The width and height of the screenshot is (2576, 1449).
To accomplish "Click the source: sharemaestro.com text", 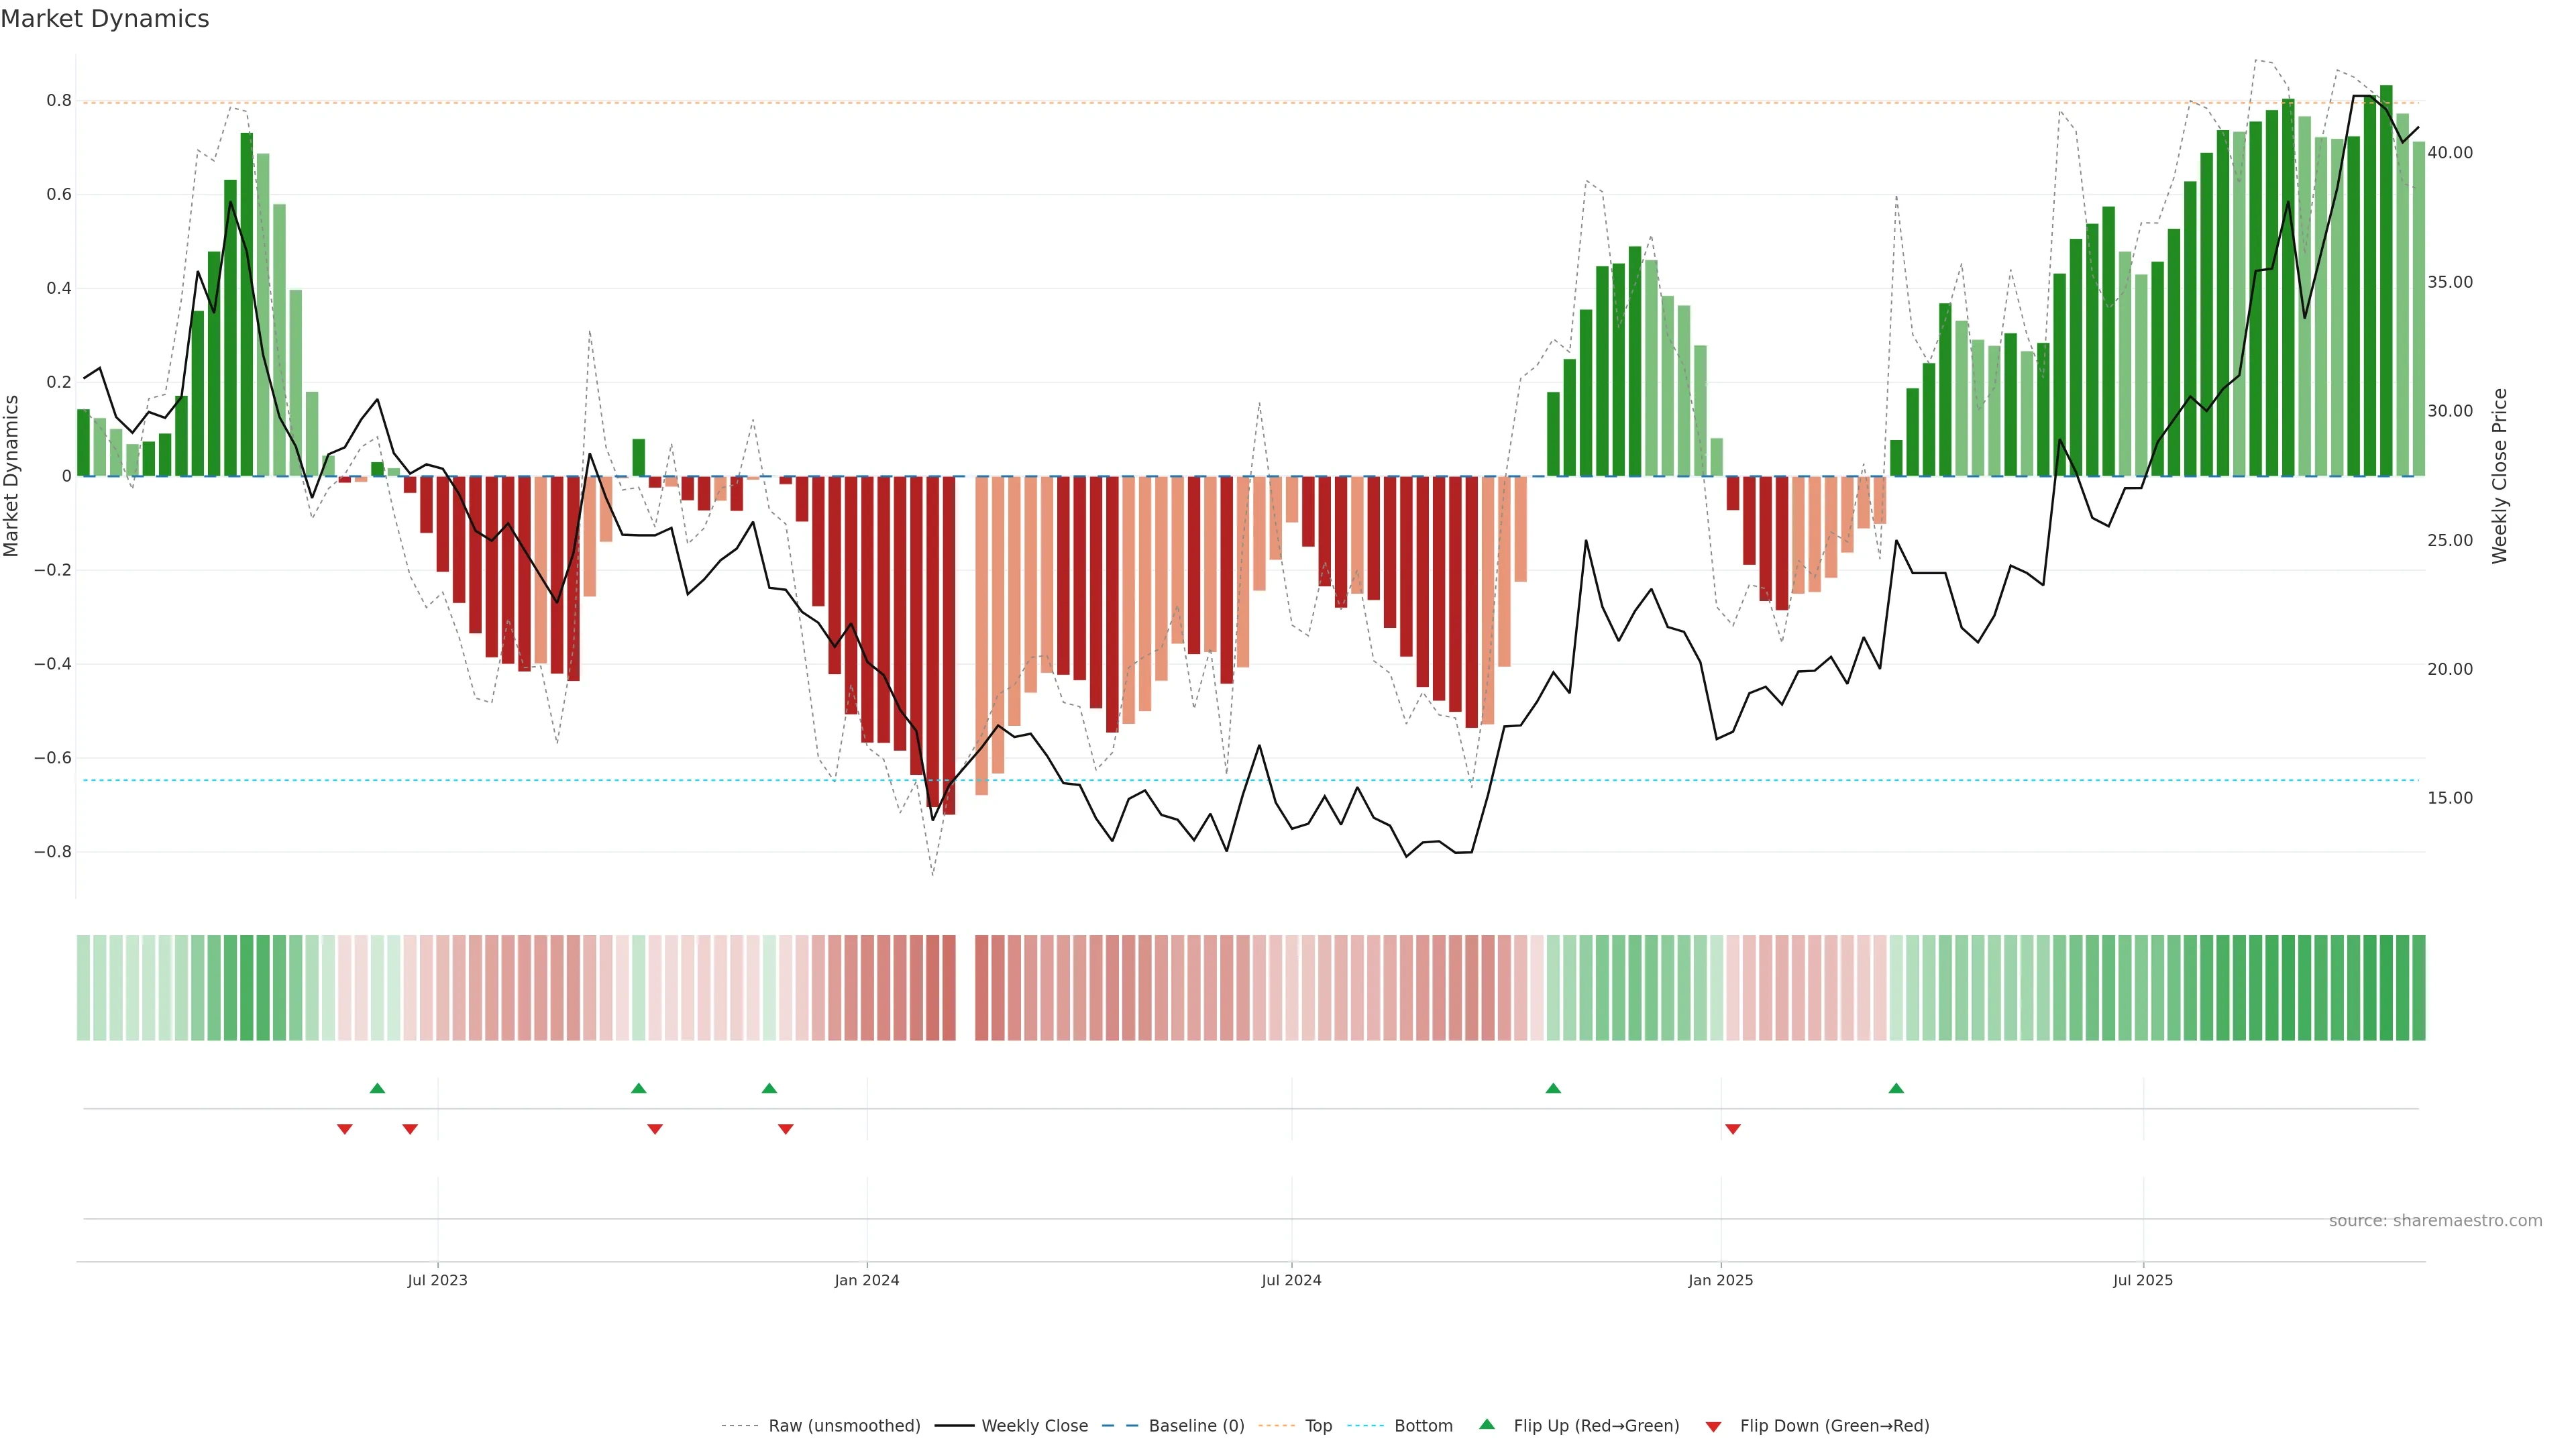I will pyautogui.click(x=2435, y=1221).
